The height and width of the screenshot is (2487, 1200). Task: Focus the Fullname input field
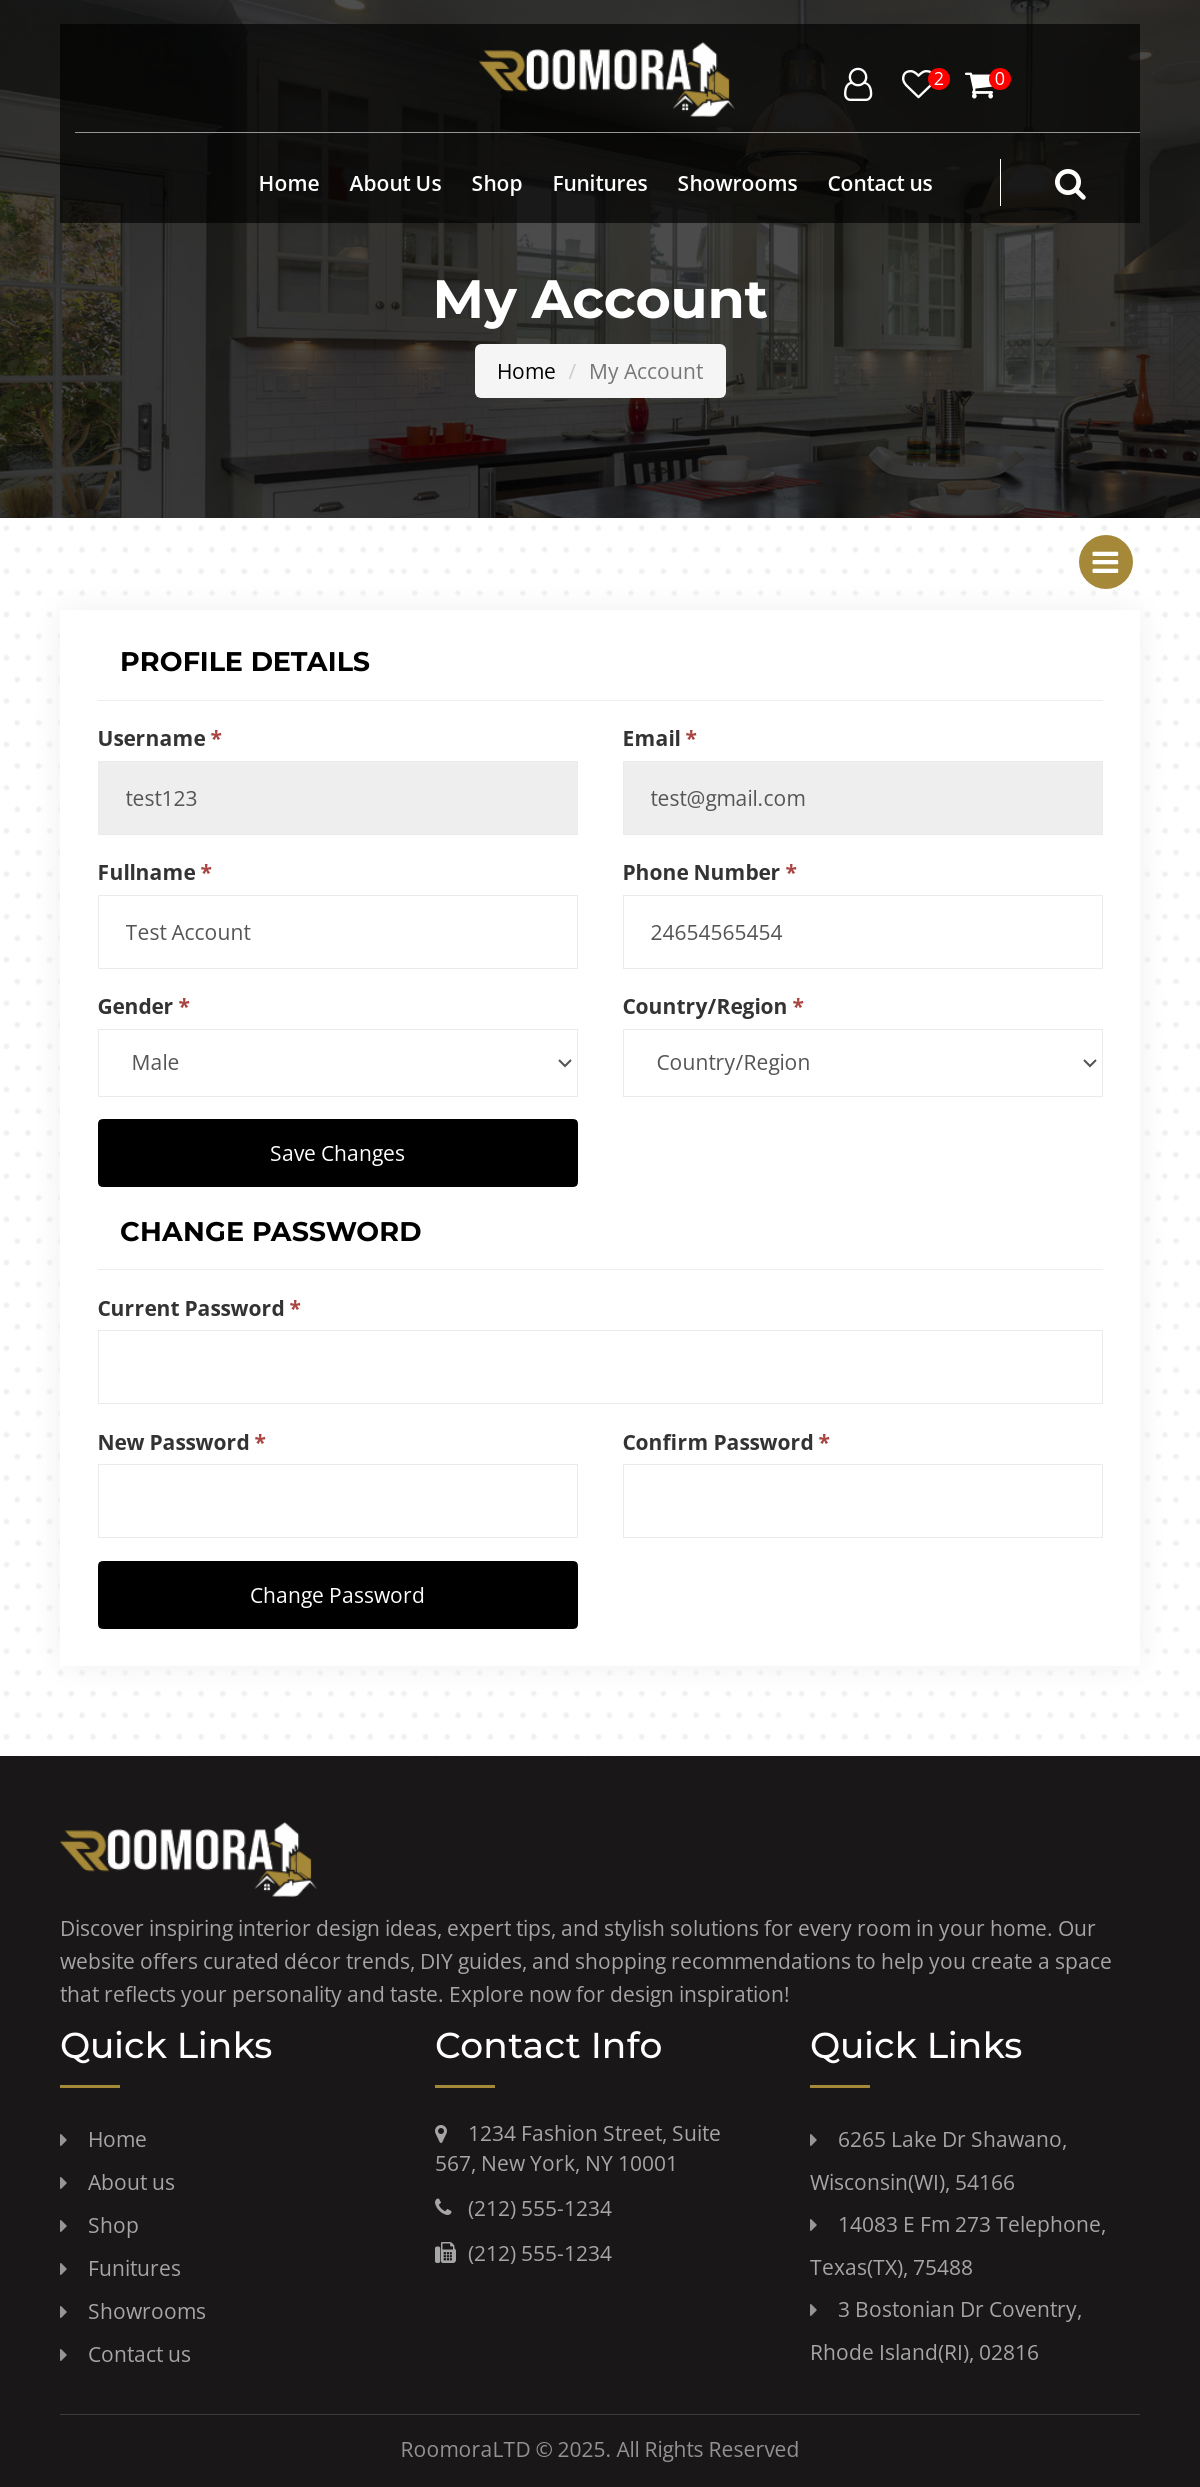[338, 932]
